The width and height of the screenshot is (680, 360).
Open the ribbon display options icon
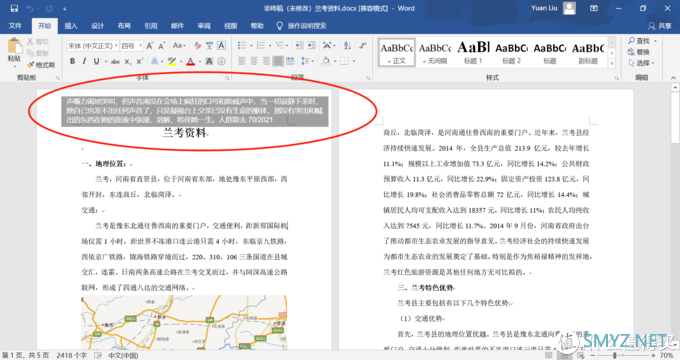click(594, 8)
